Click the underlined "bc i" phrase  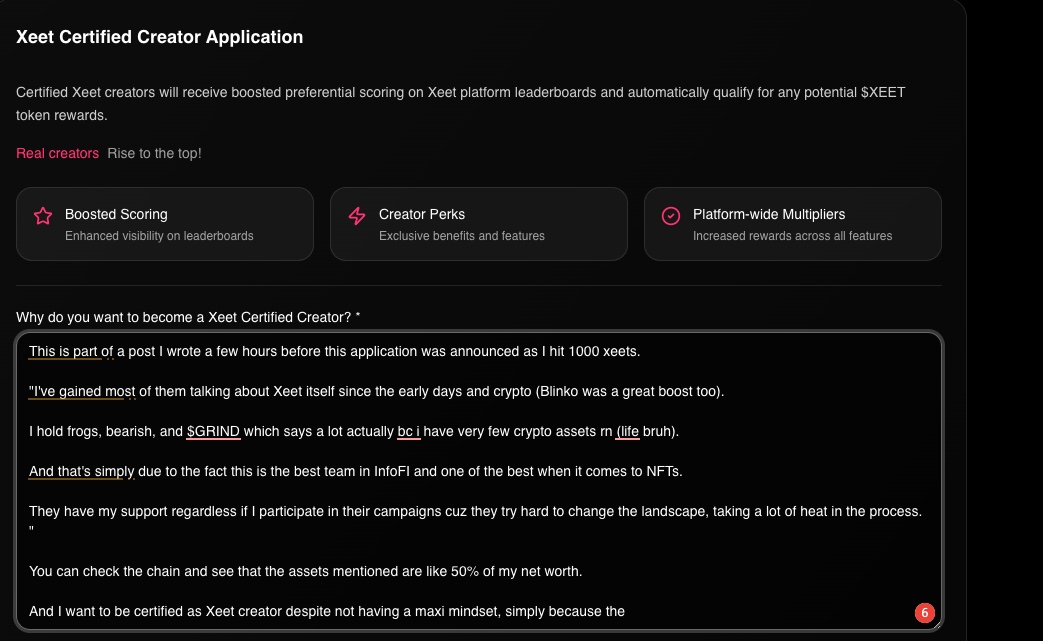coord(409,431)
